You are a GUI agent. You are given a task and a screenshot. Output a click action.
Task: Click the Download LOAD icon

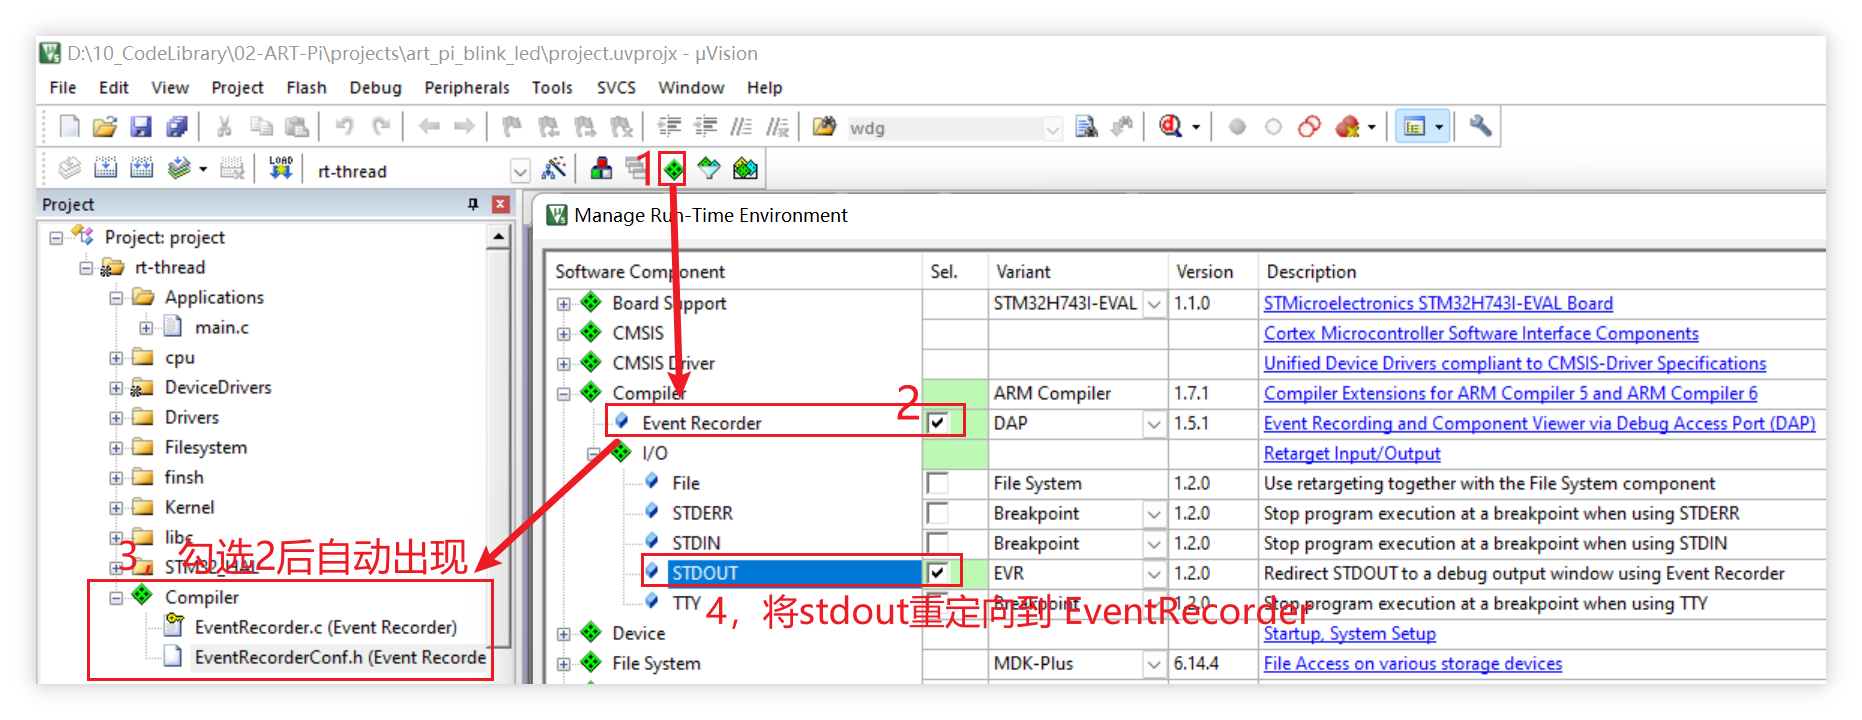pyautogui.click(x=281, y=168)
